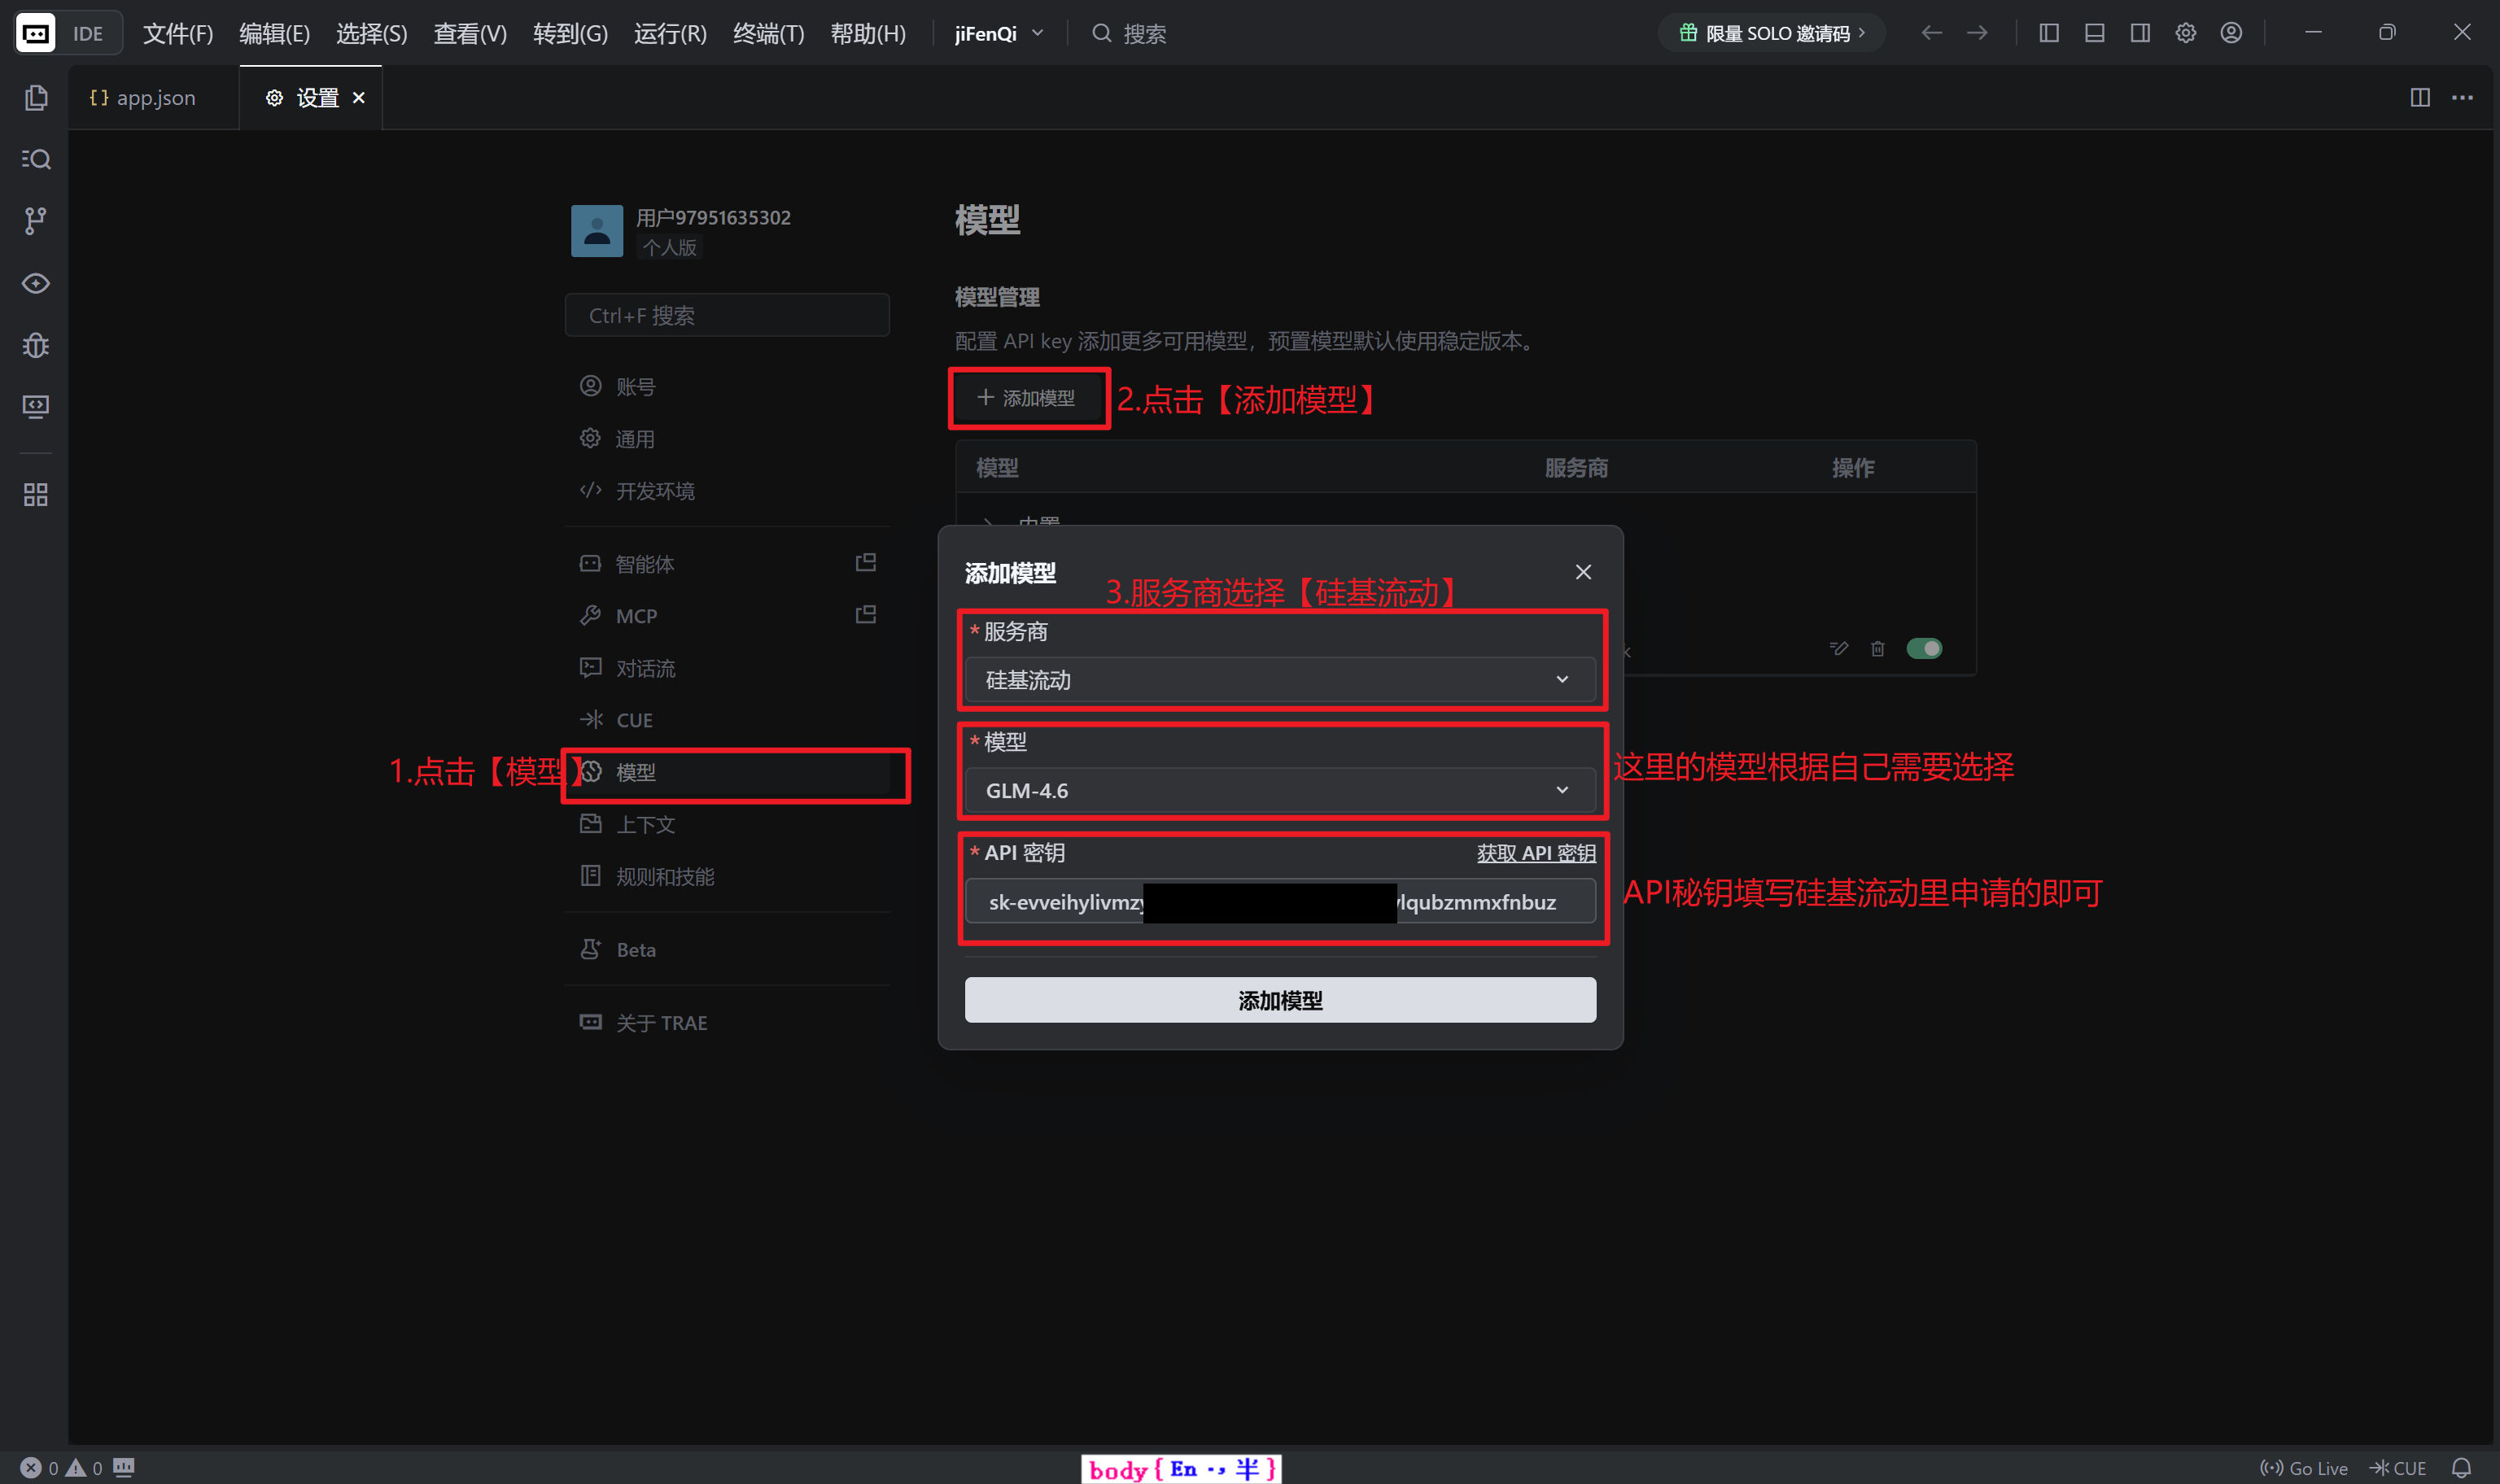Open the 智能体 external link icon
This screenshot has width=2500, height=1484.
[866, 562]
